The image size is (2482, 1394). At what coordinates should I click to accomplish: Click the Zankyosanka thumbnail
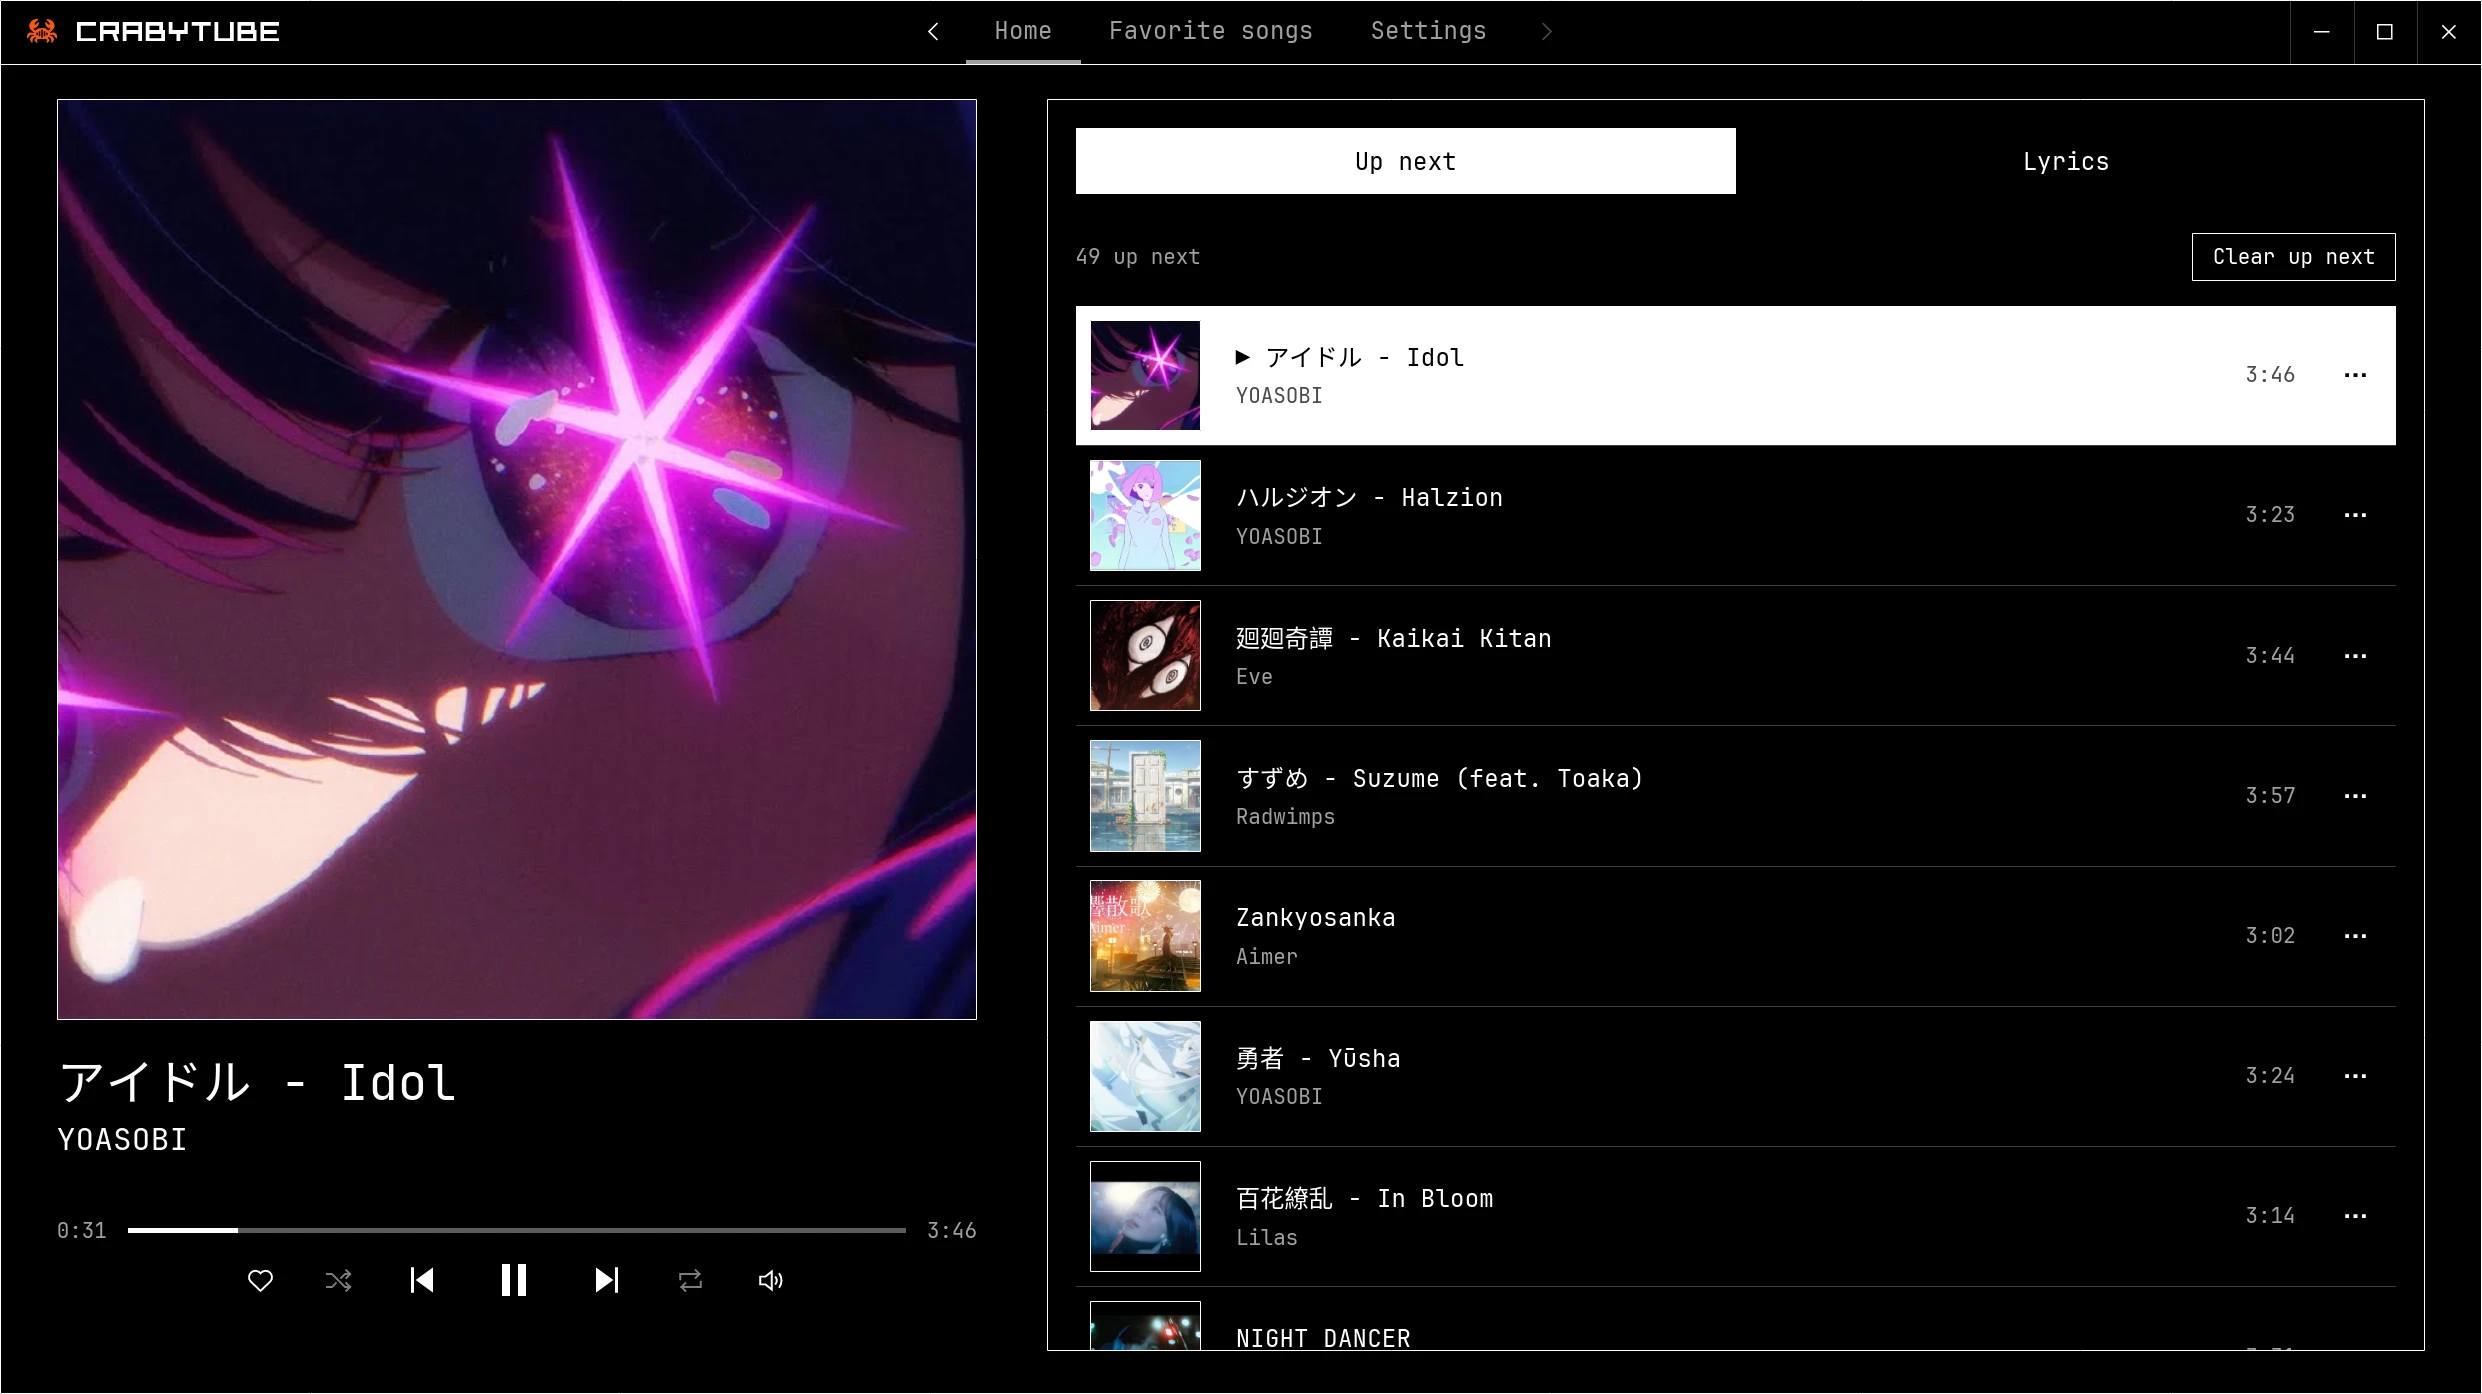(1145, 936)
